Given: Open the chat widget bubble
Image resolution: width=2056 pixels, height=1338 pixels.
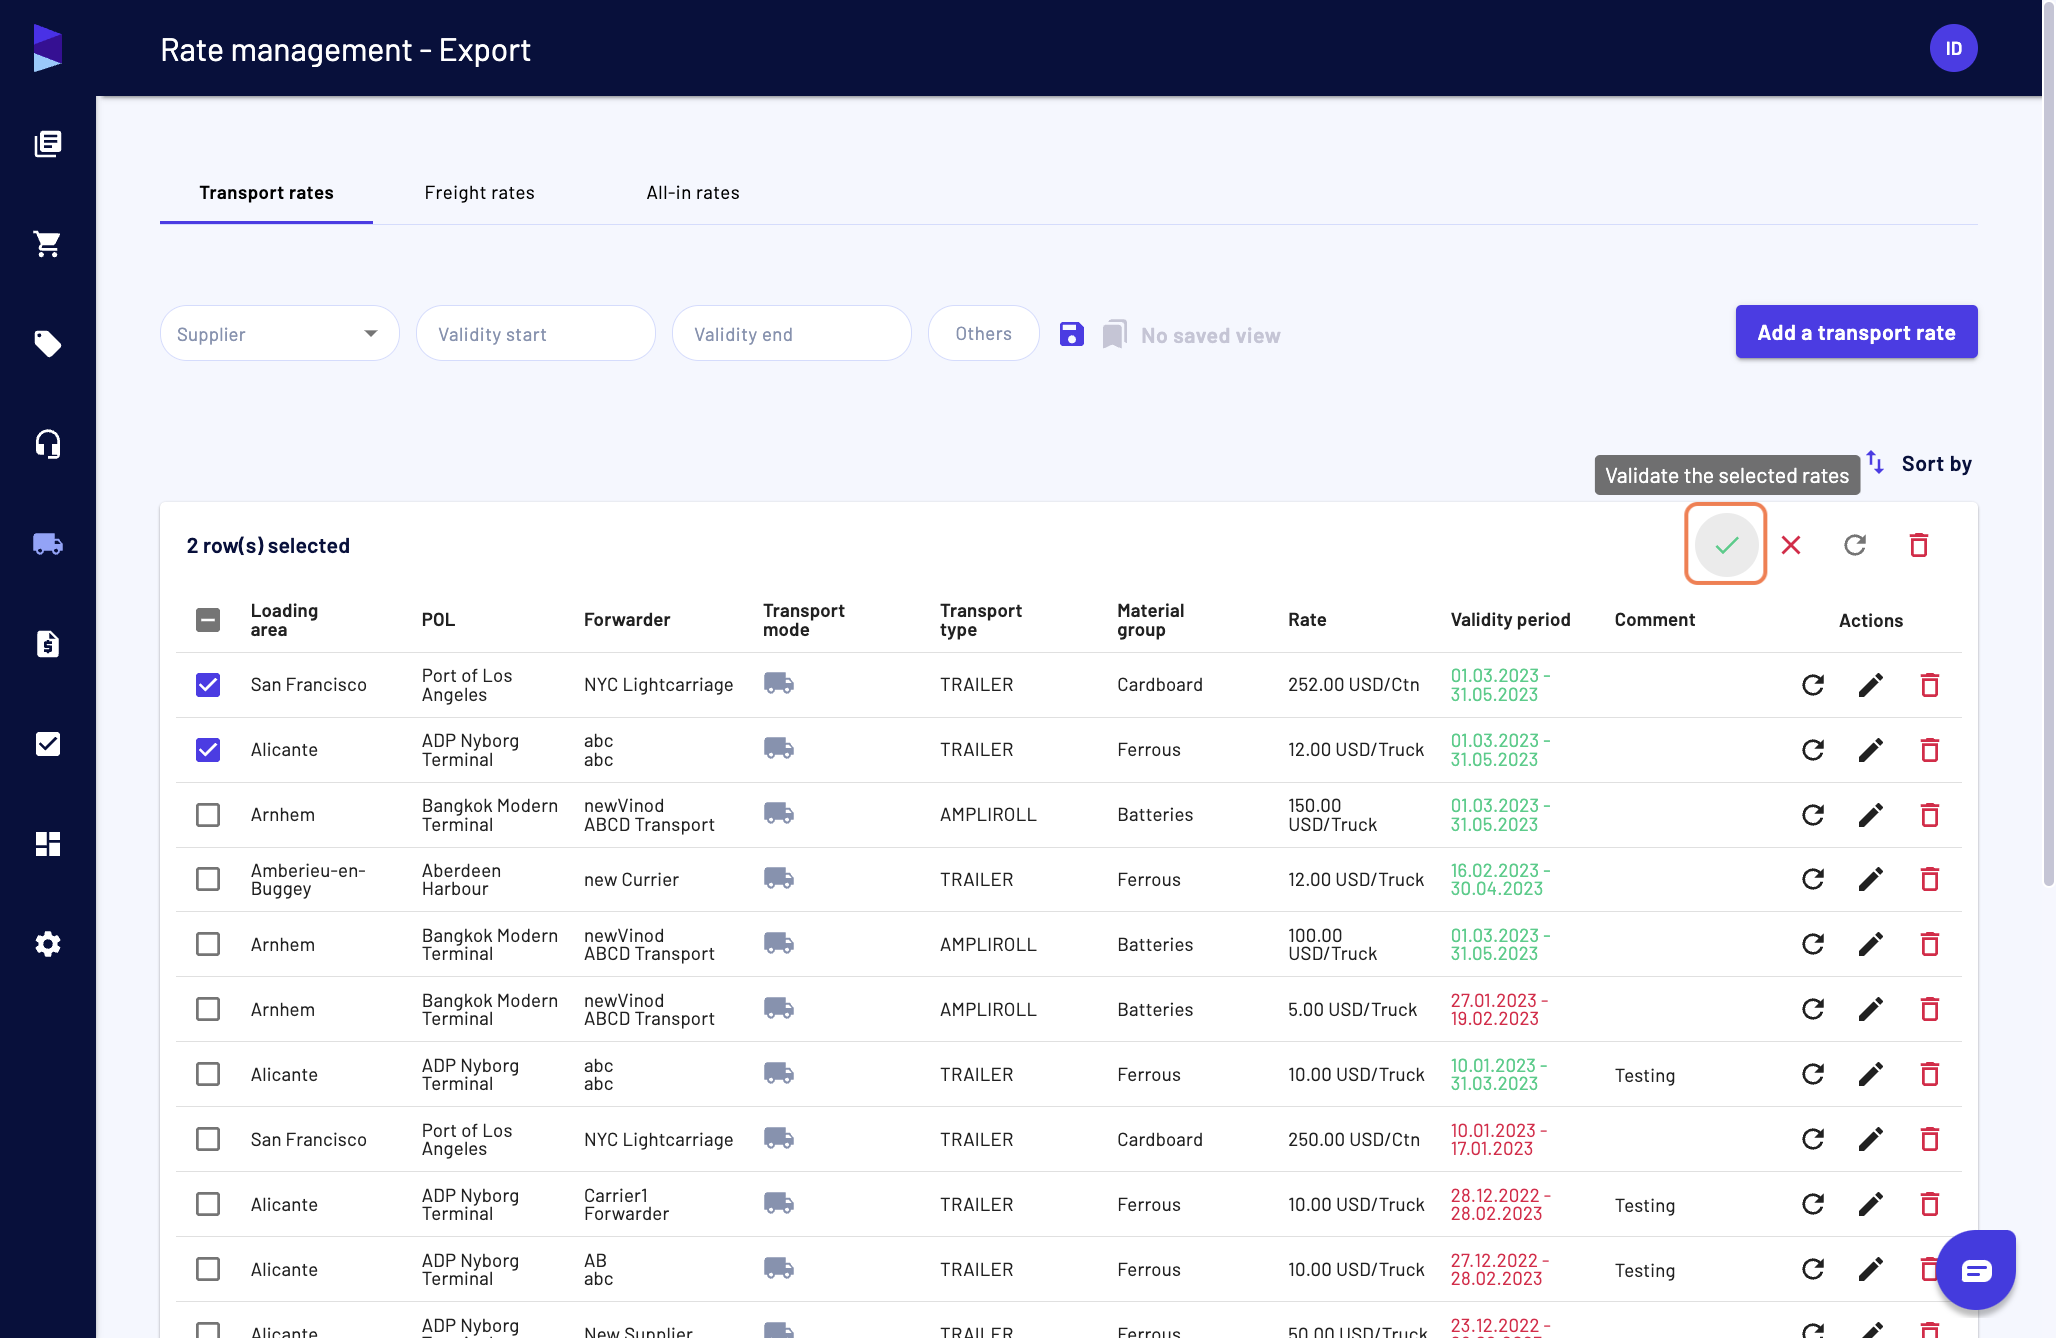Looking at the screenshot, I should [1976, 1270].
